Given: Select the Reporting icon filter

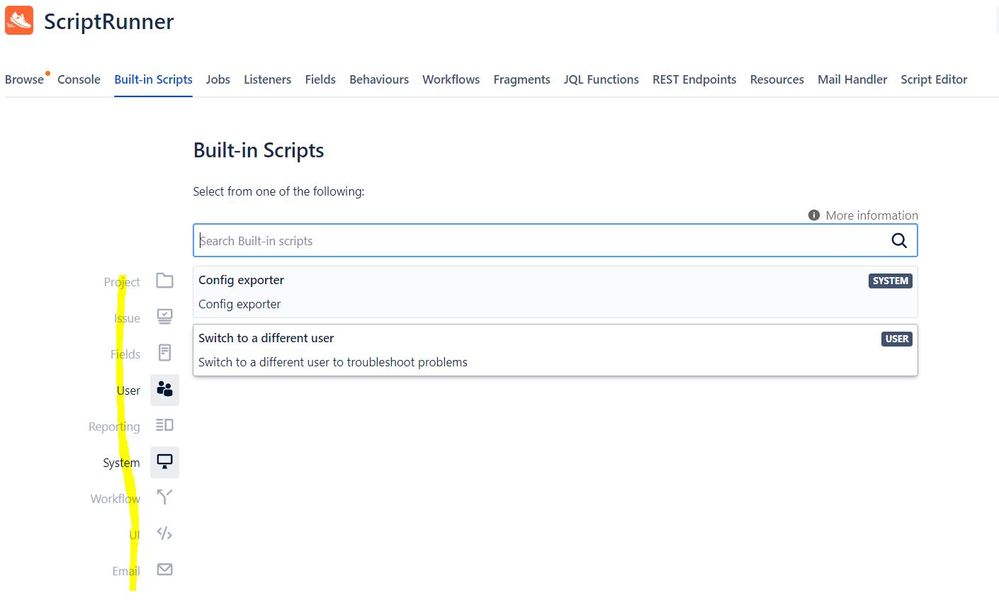Looking at the screenshot, I should click(164, 425).
